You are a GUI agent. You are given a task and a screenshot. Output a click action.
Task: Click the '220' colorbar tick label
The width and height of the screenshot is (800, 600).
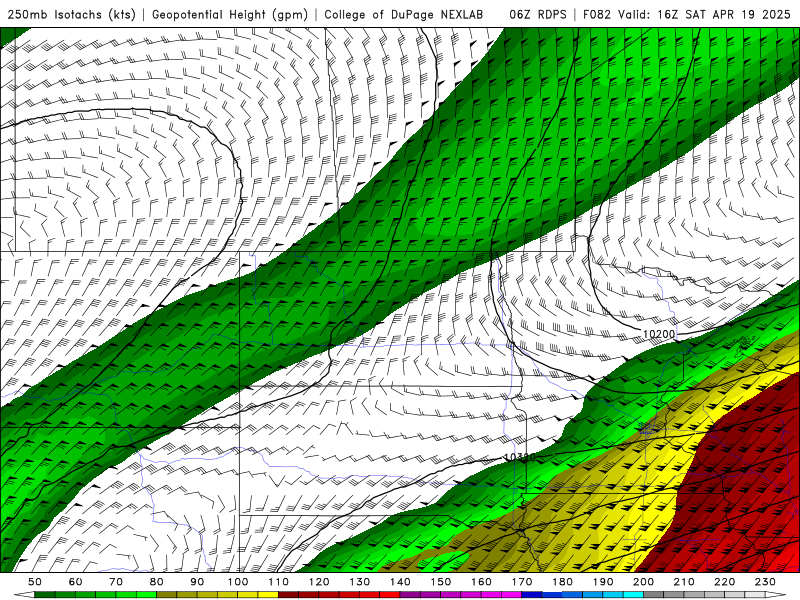[724, 582]
